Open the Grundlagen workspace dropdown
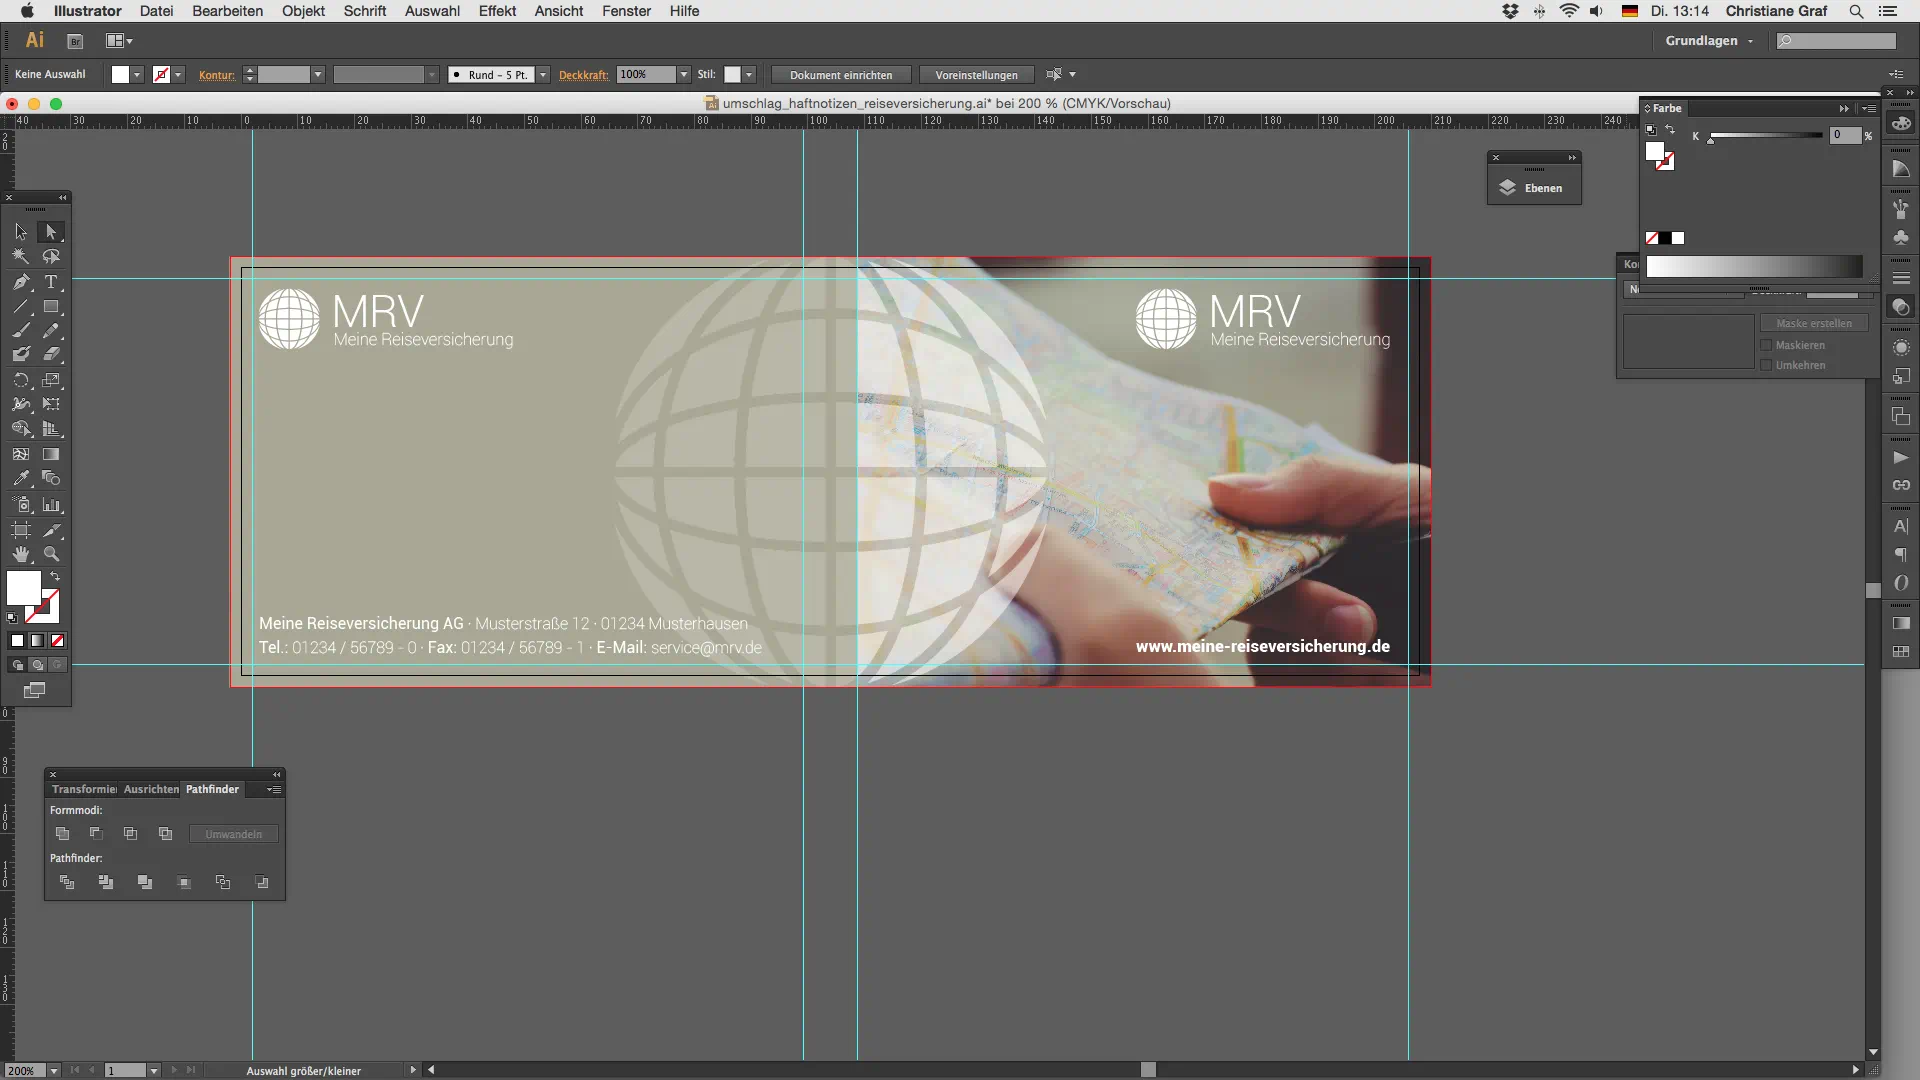Image resolution: width=1920 pixels, height=1080 pixels. point(1709,41)
